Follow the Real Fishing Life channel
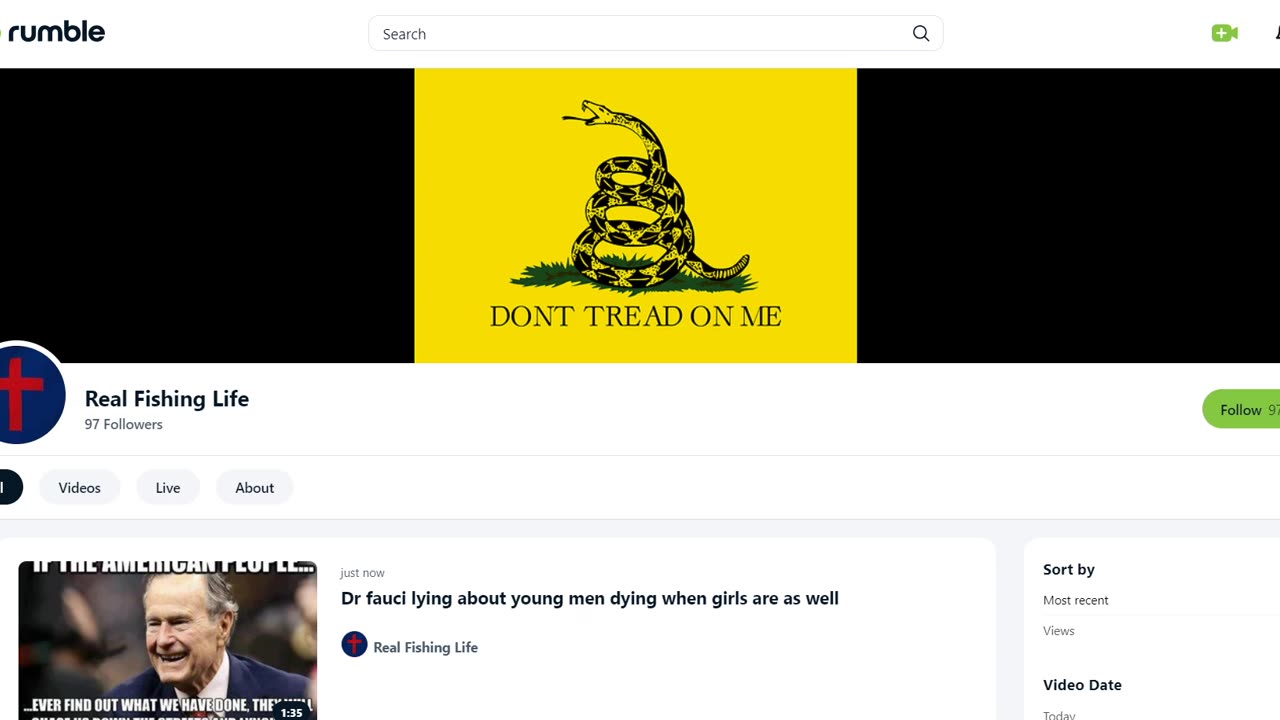Viewport: 1280px width, 720px height. click(x=1242, y=410)
